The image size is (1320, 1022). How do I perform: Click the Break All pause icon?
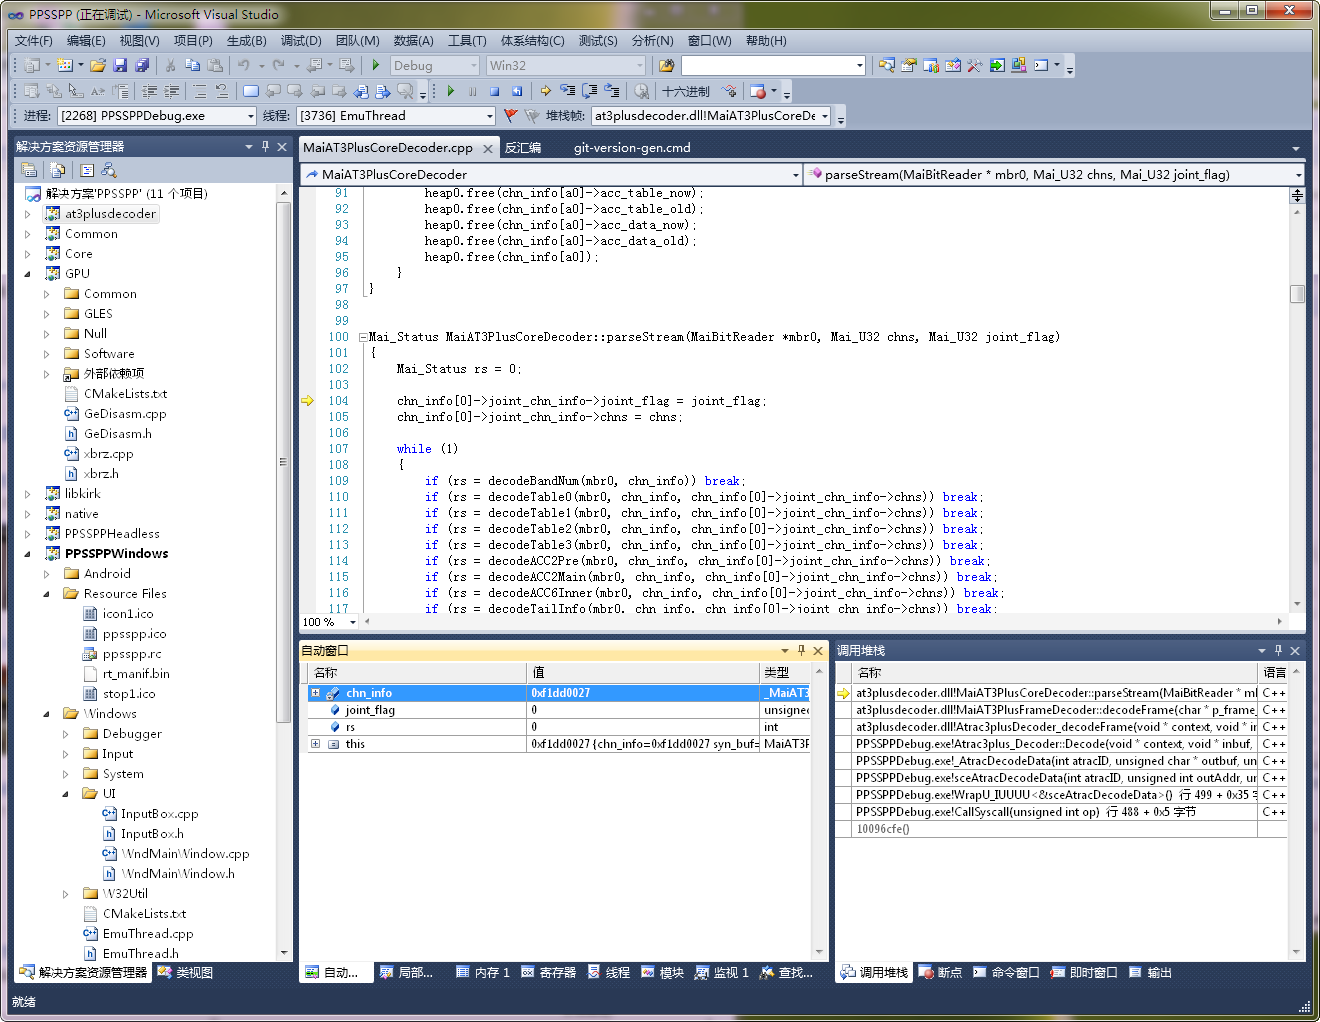[x=472, y=92]
